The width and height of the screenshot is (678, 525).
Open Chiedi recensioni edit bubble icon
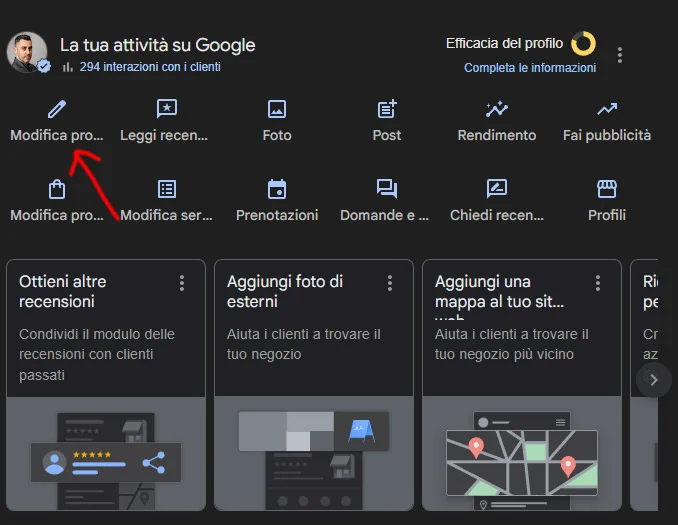click(x=497, y=189)
